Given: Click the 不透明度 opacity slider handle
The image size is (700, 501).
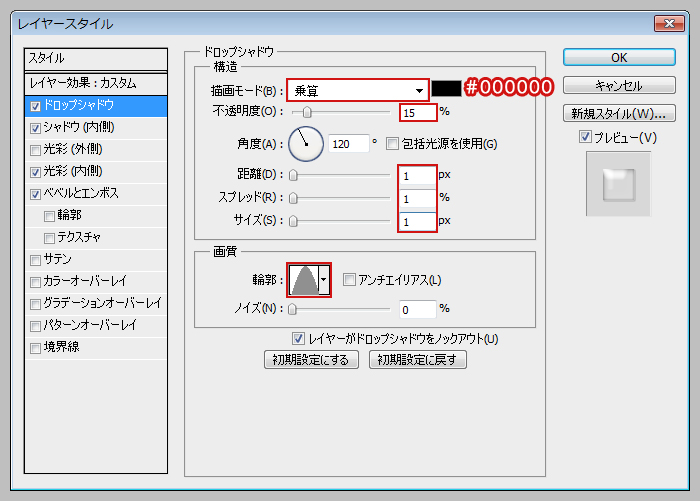Looking at the screenshot, I should click(x=307, y=112).
